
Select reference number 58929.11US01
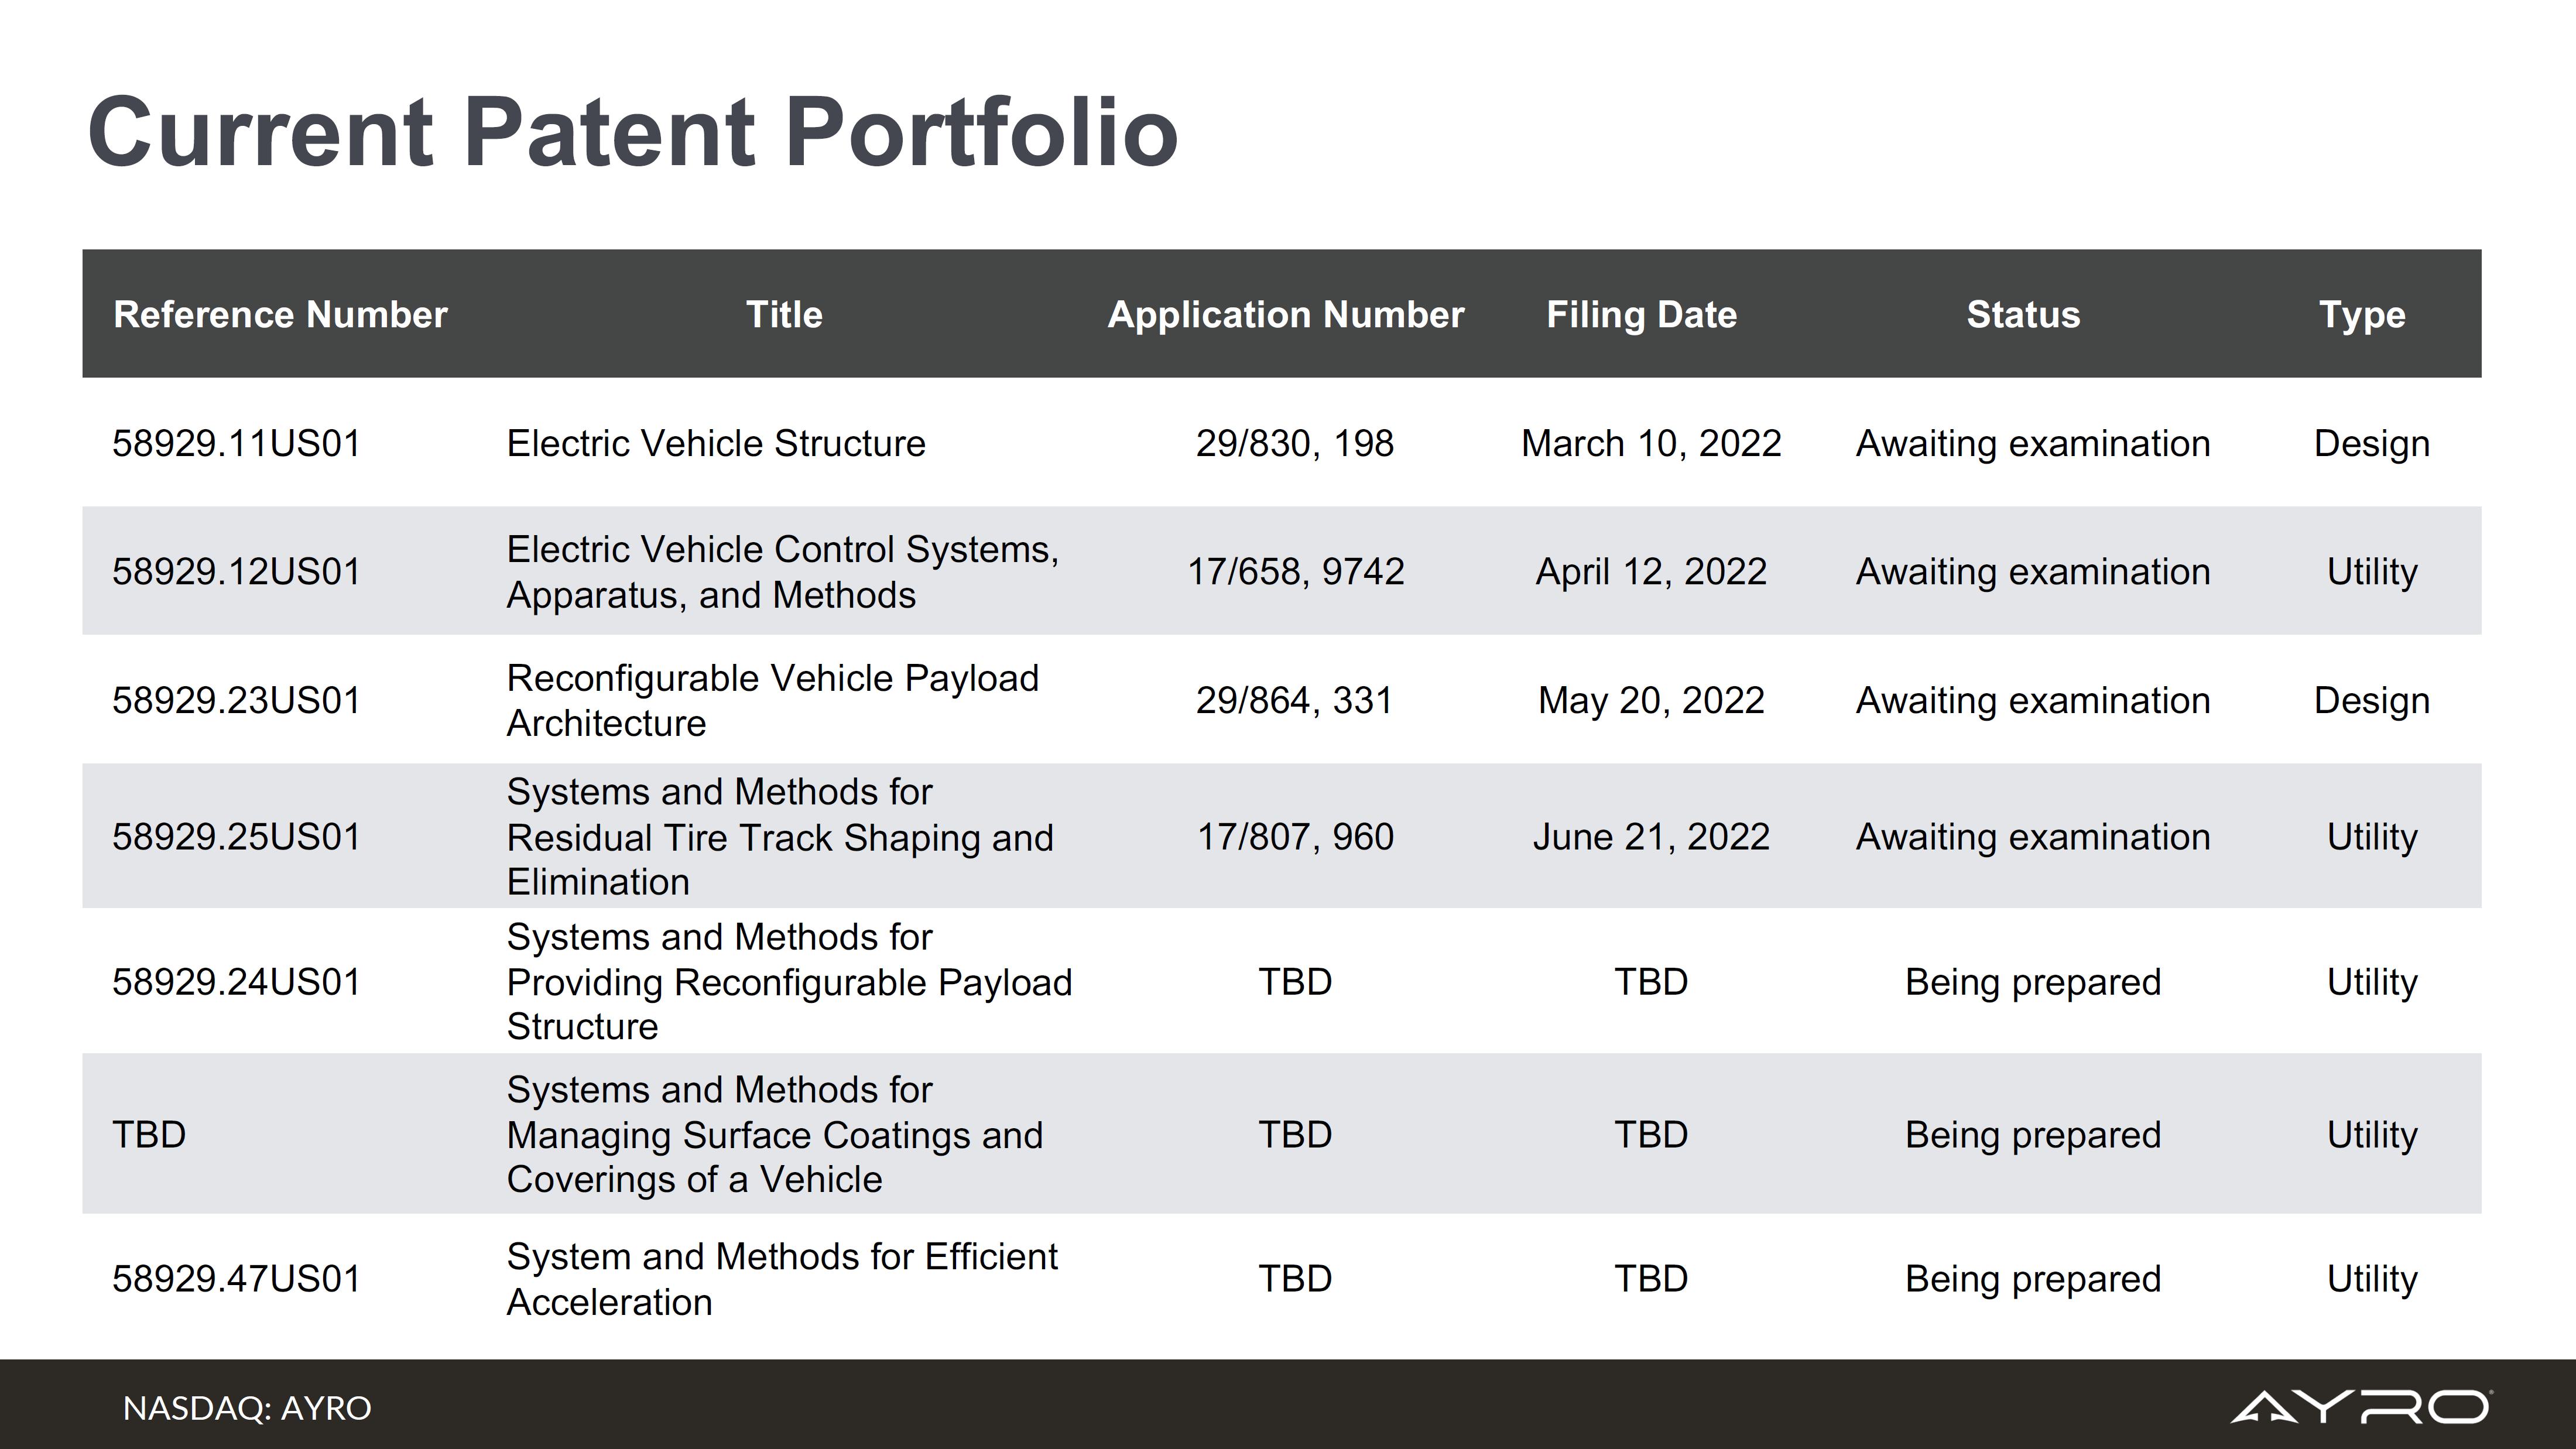236,443
